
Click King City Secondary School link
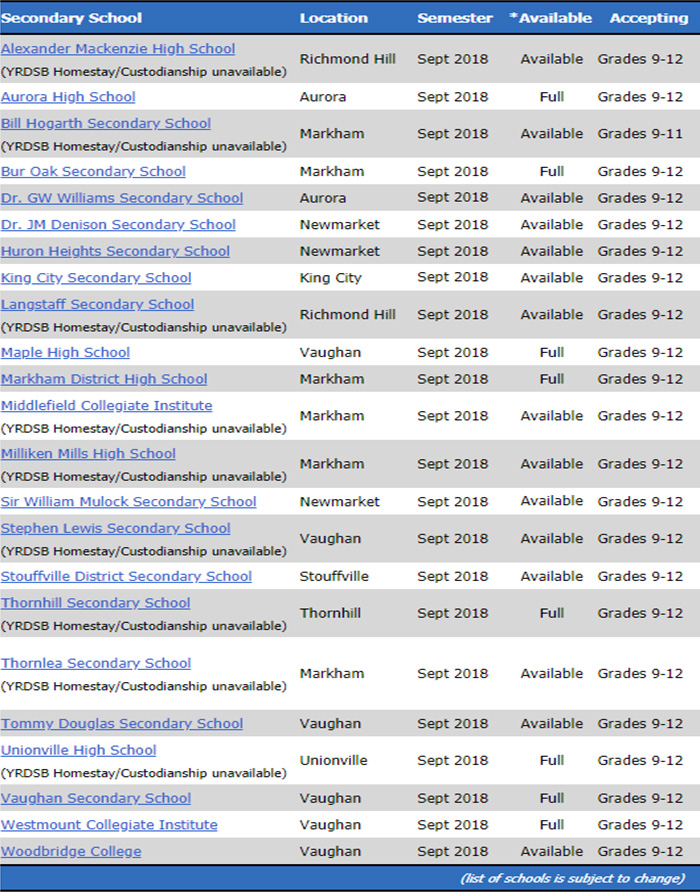click(96, 278)
